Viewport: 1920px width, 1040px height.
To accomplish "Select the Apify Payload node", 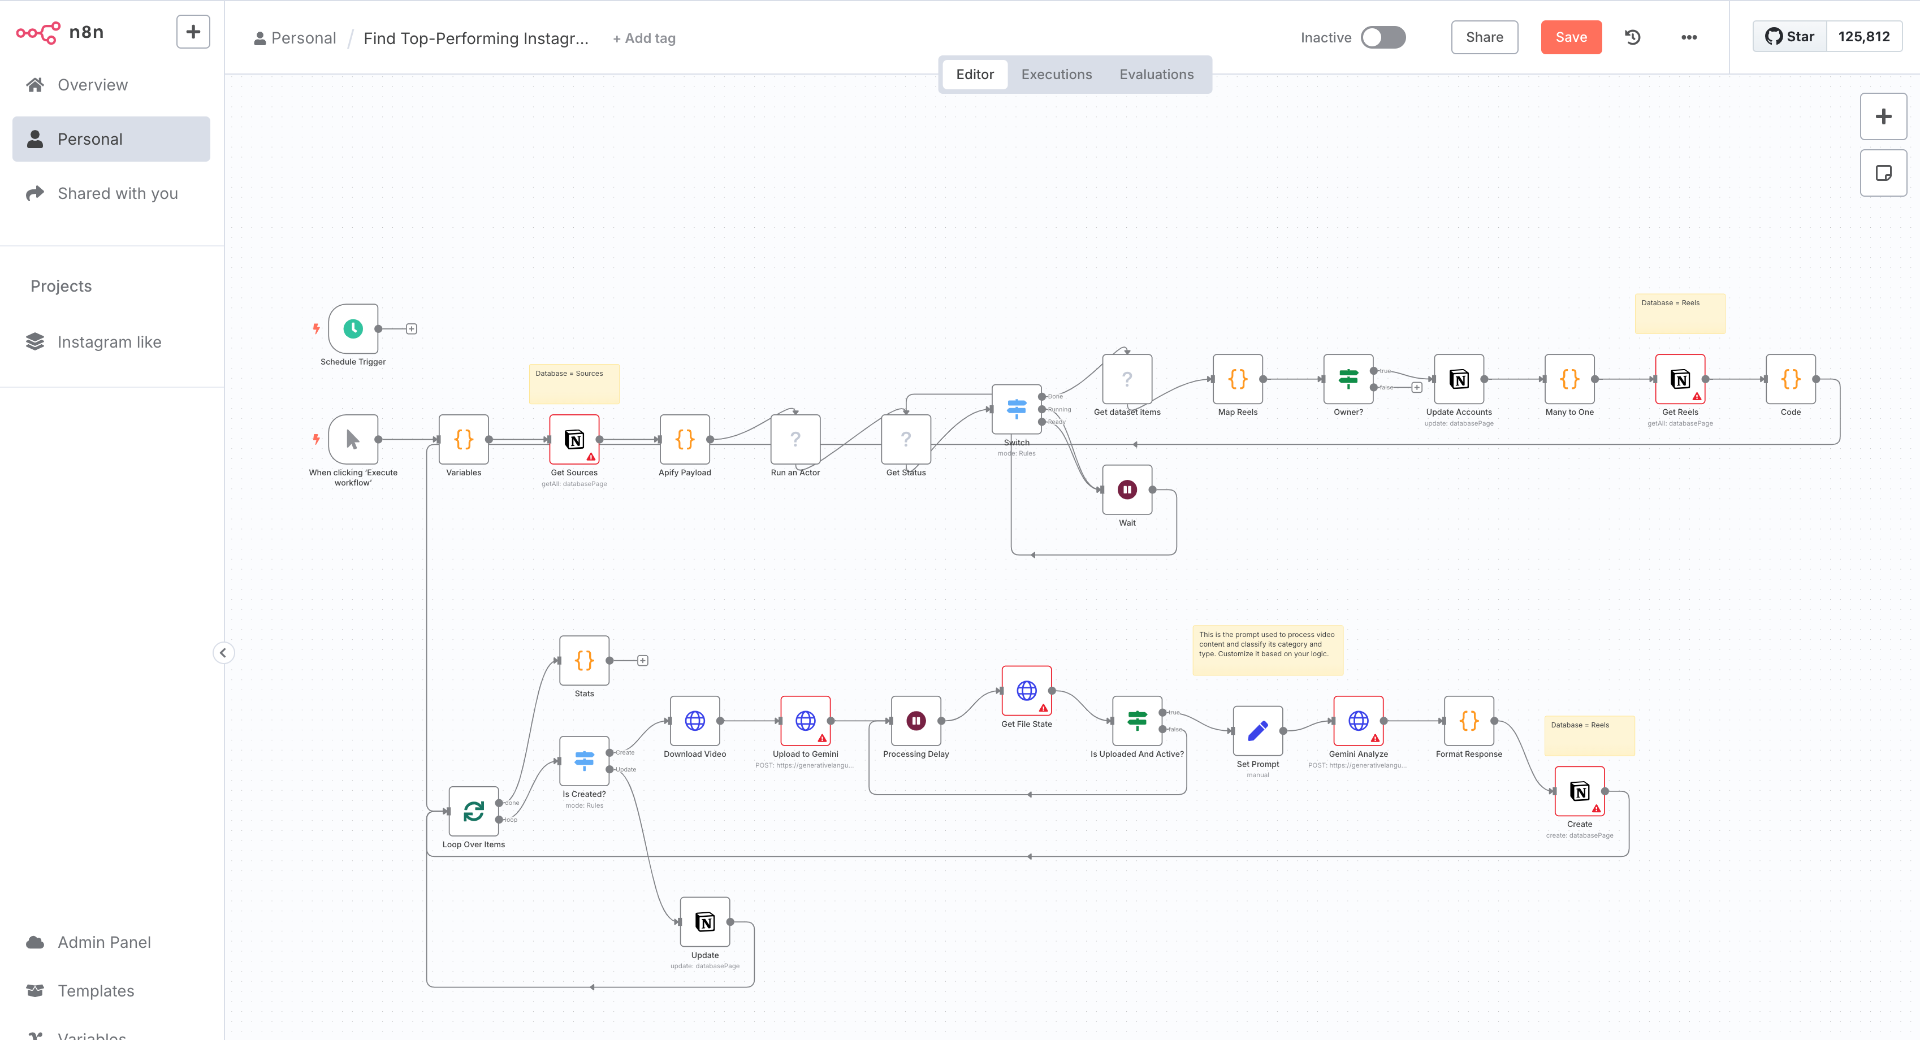I will coord(685,439).
